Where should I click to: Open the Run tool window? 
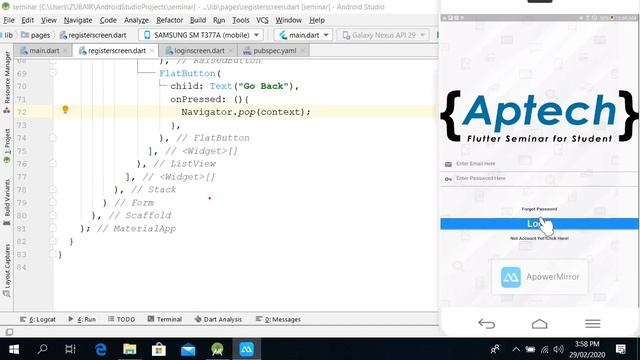[82, 319]
